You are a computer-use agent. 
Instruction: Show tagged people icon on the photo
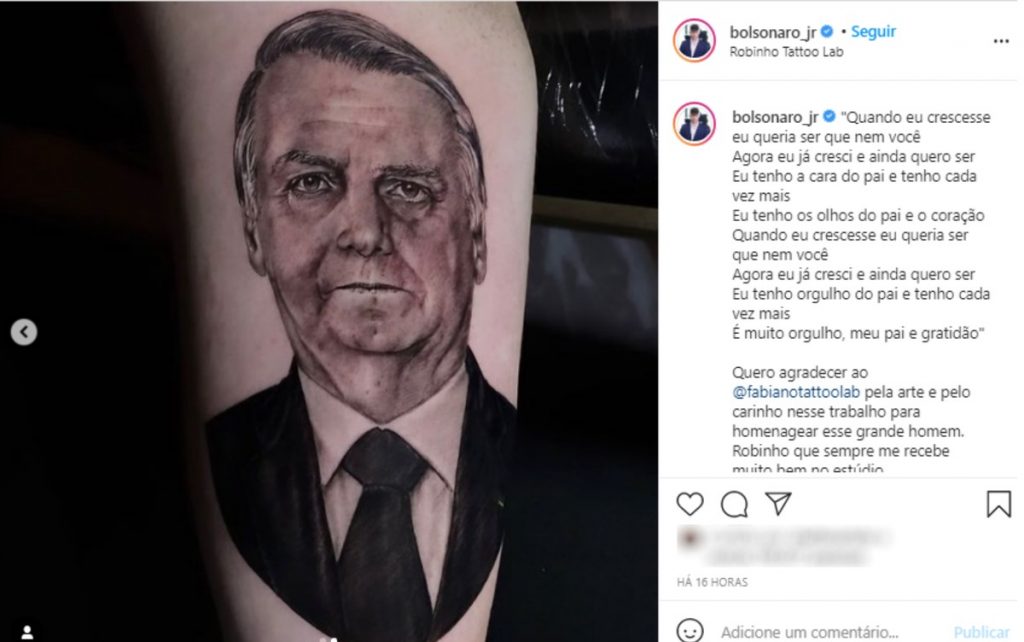(x=27, y=632)
